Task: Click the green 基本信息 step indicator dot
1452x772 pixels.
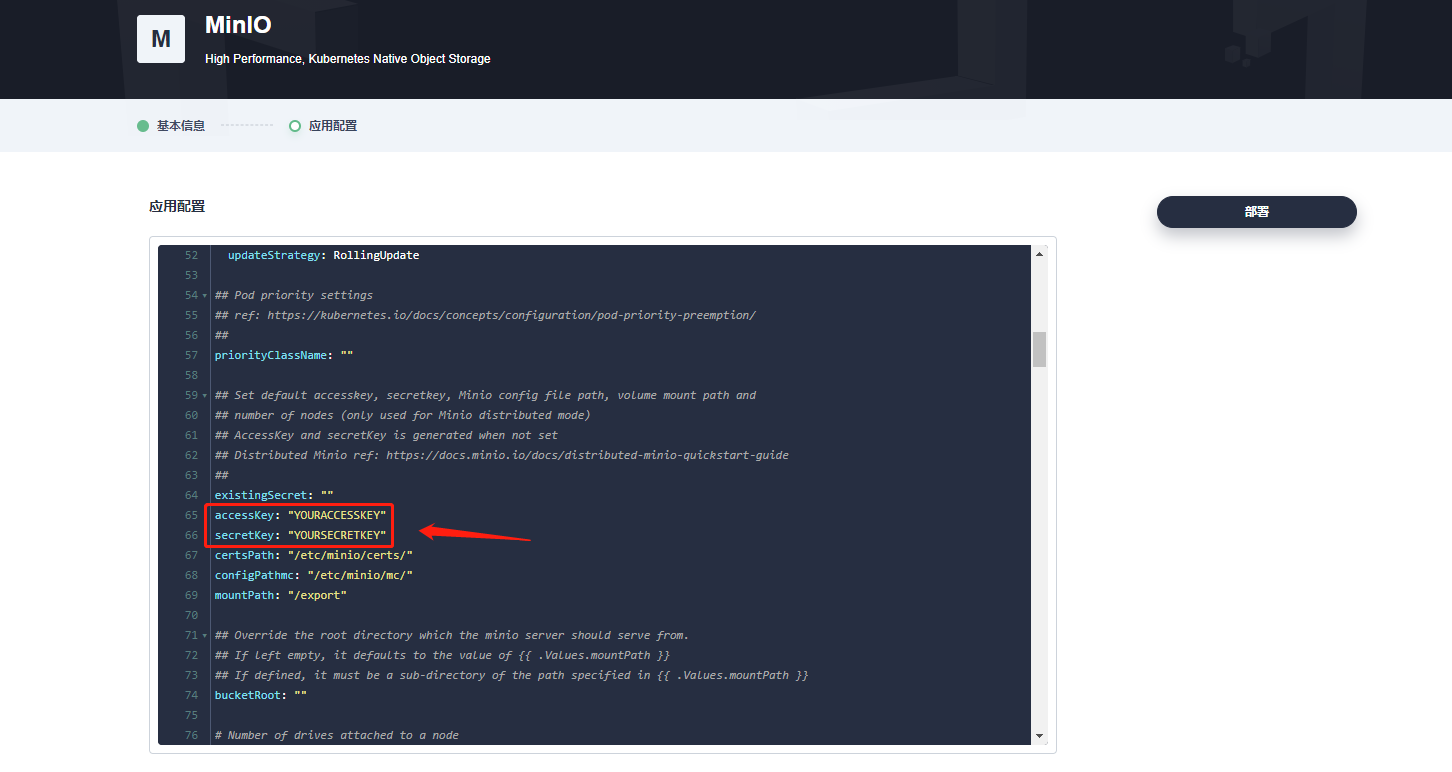Action: pos(143,125)
